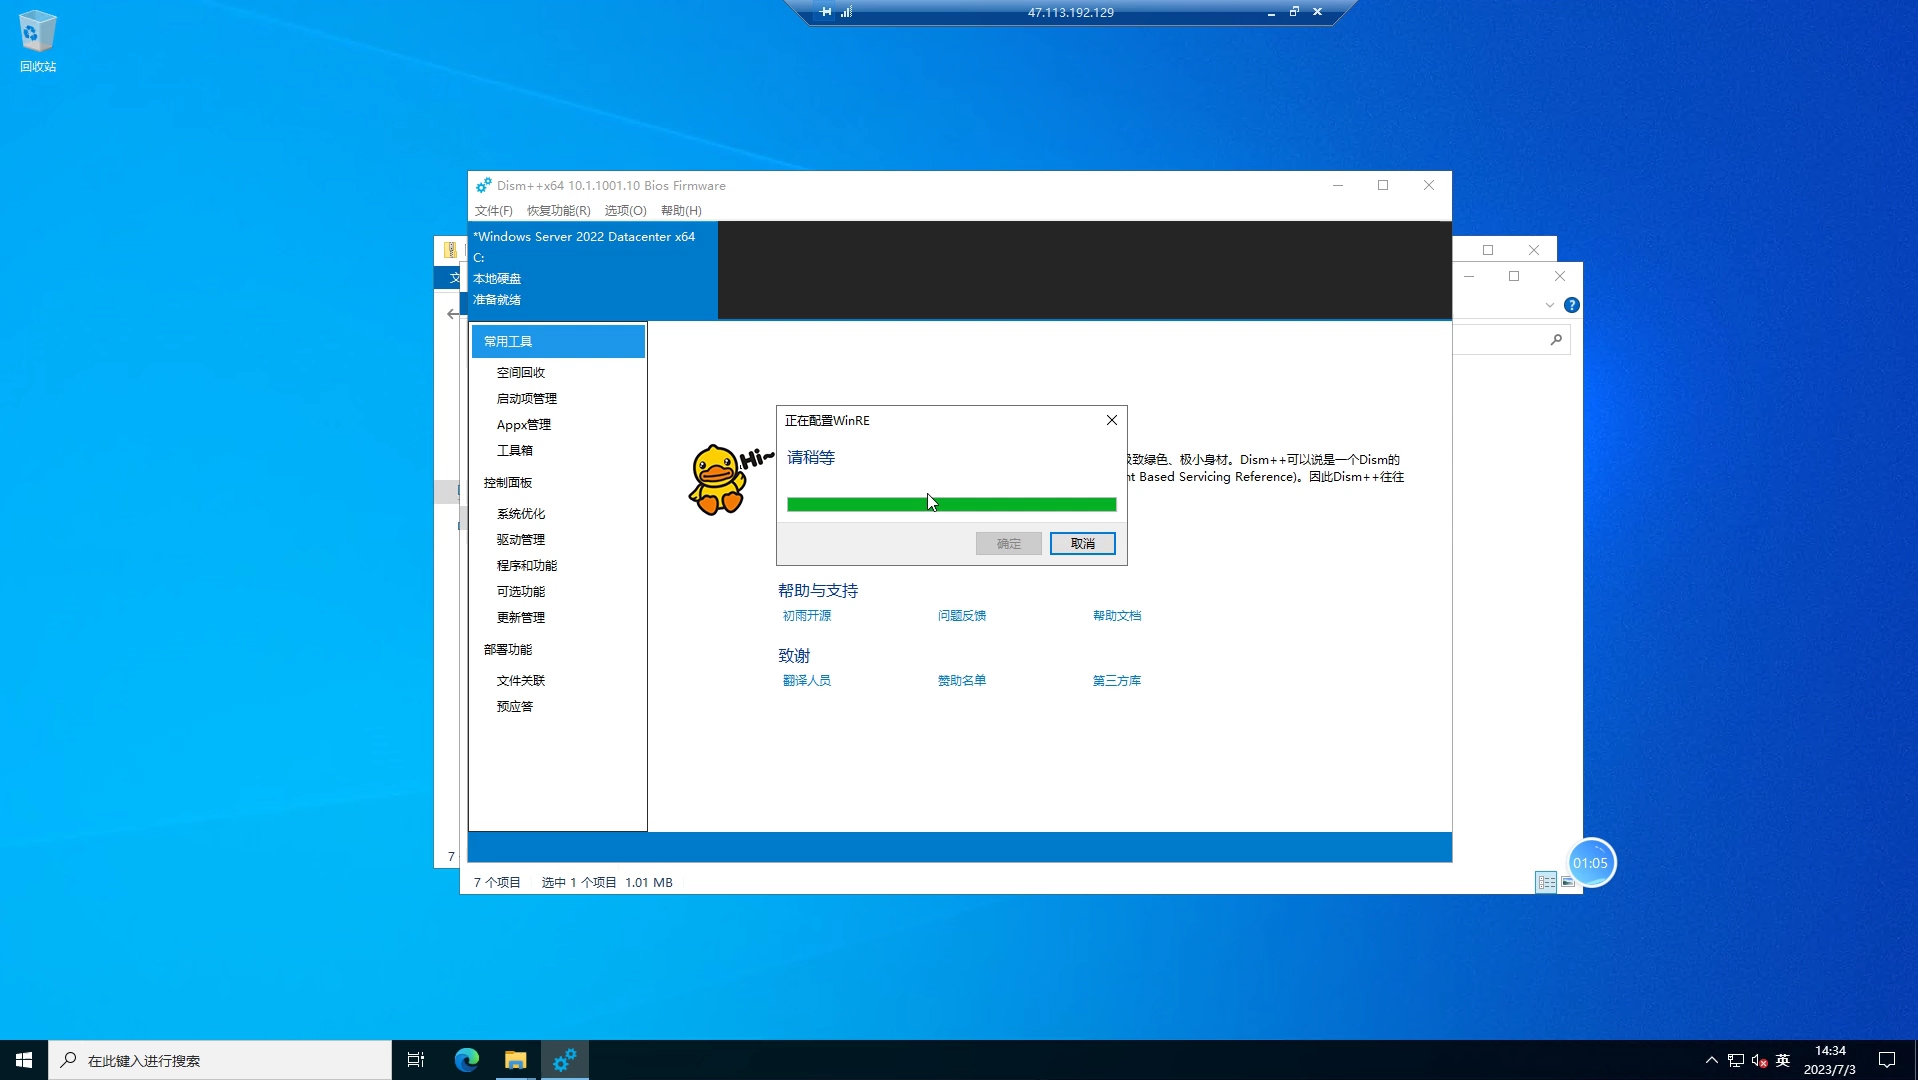Click the search magnifier in the File Explorer window
The image size is (1918, 1080).
pos(1556,340)
